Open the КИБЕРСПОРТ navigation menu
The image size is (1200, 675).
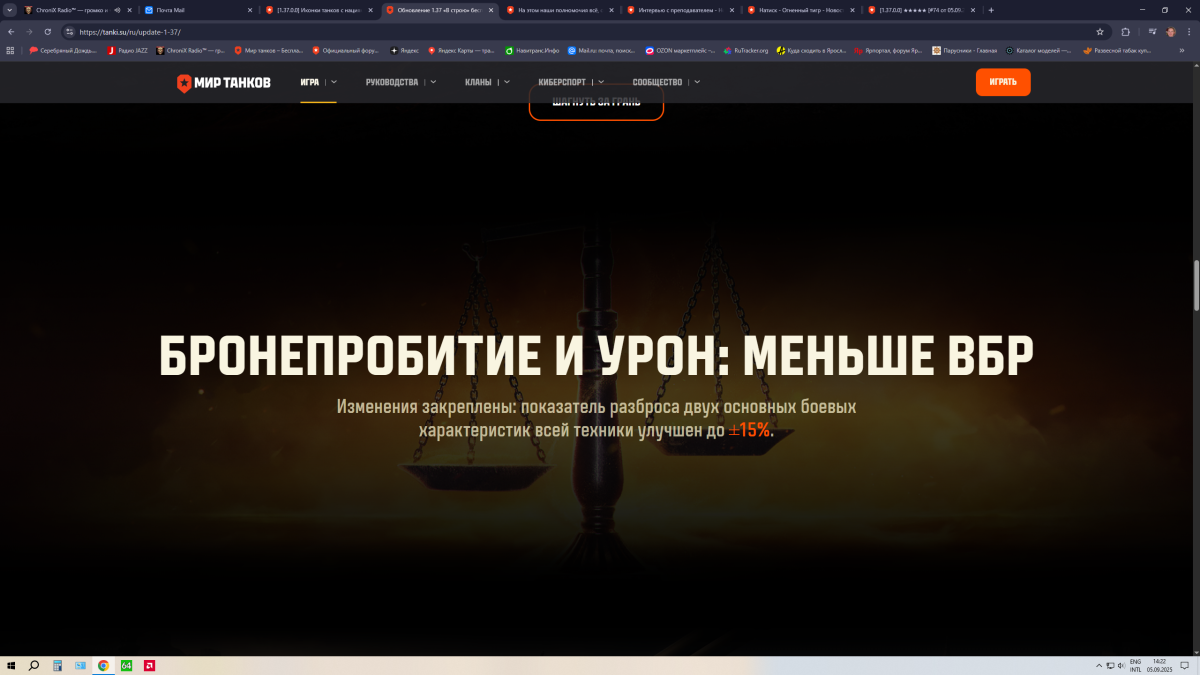pos(562,82)
